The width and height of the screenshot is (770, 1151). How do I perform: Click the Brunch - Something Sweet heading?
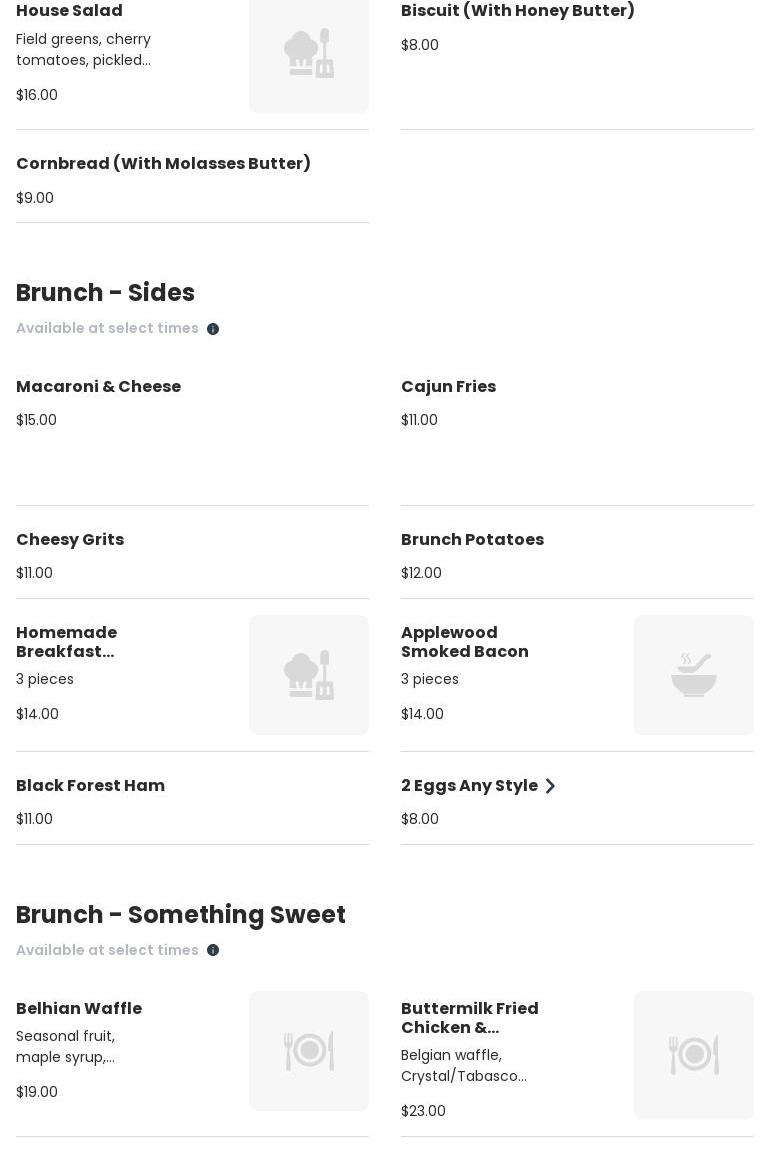click(x=181, y=915)
